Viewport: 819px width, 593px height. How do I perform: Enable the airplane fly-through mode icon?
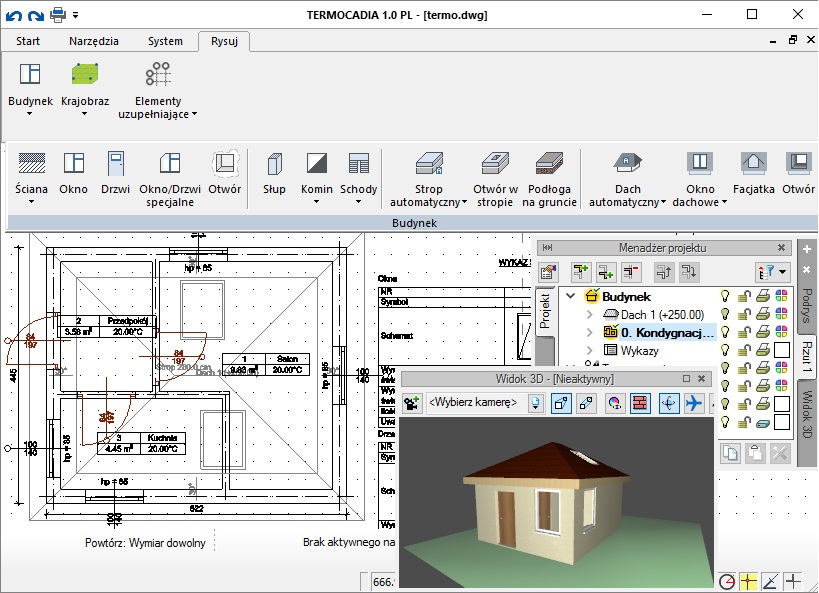click(x=694, y=403)
